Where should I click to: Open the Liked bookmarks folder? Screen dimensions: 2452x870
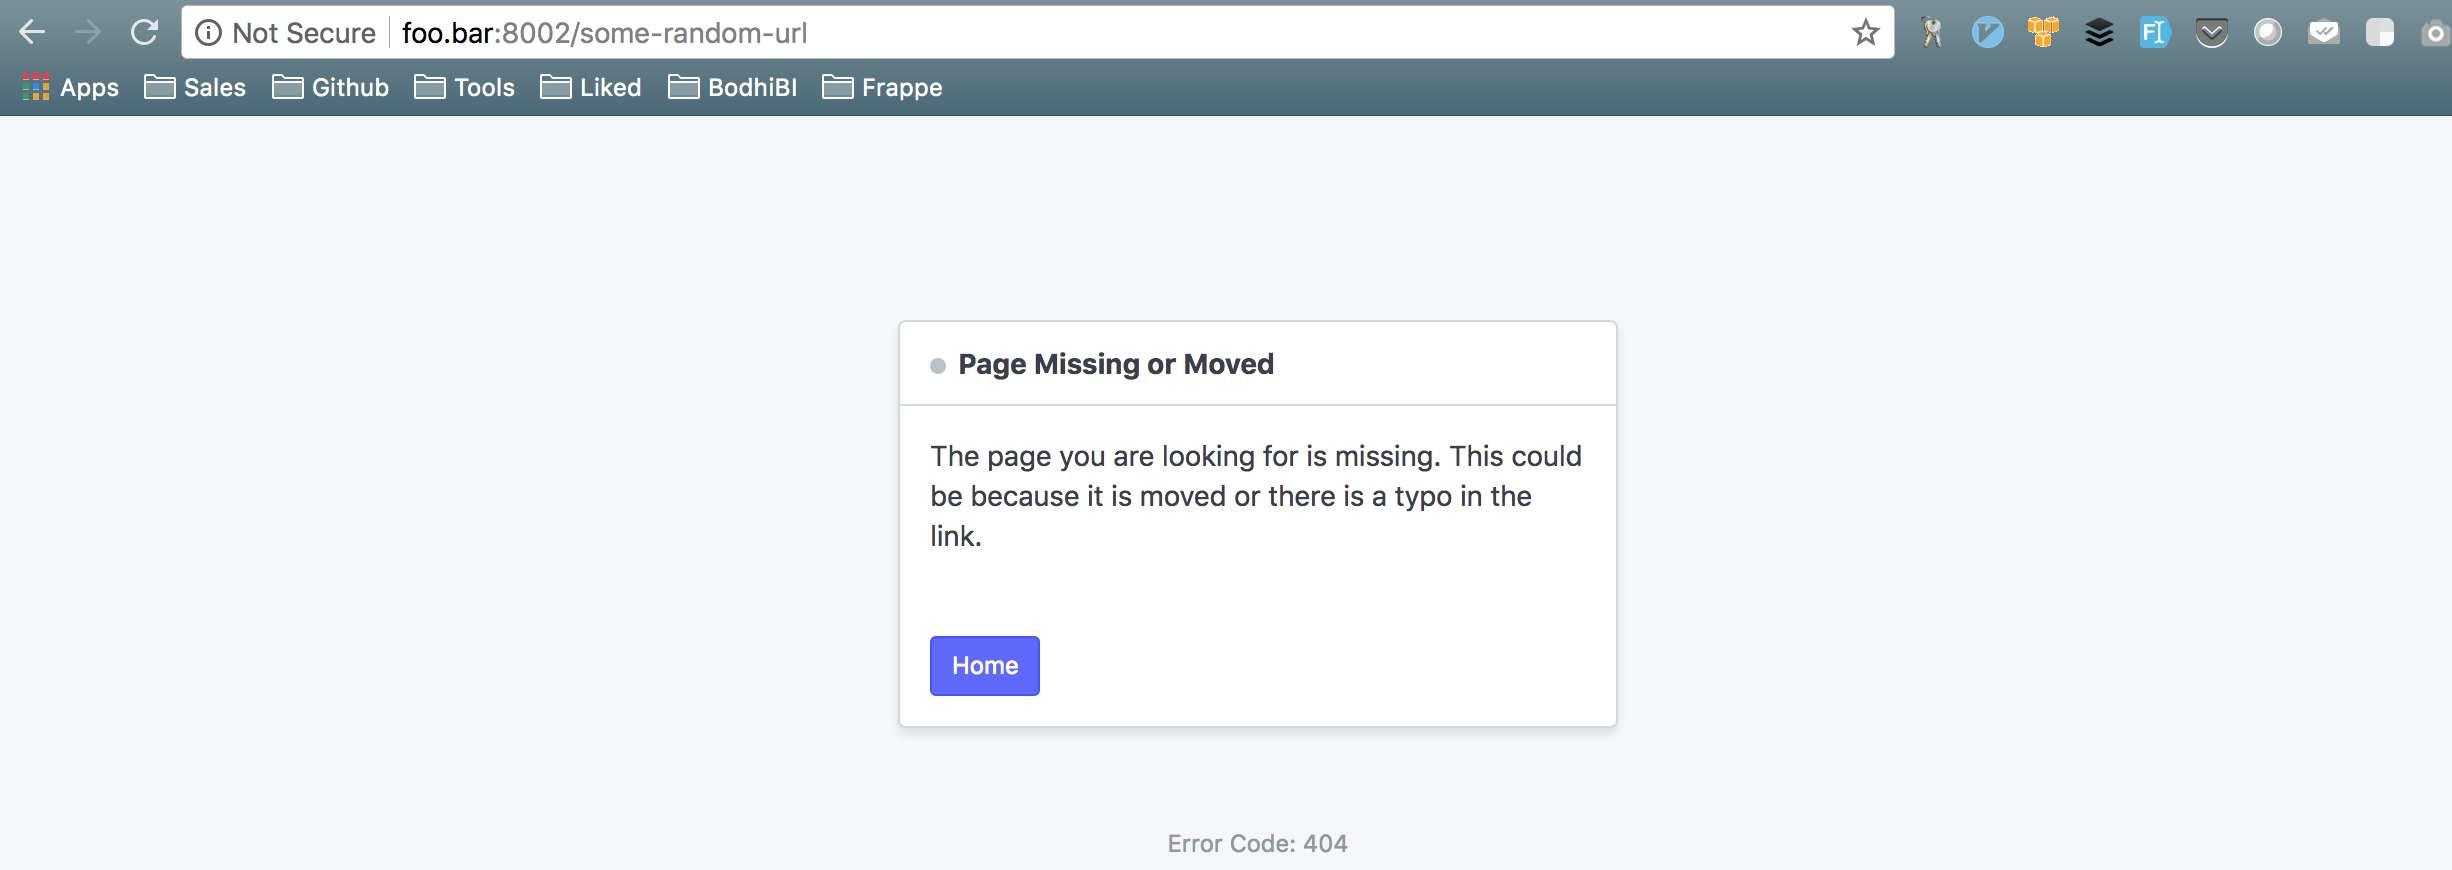click(x=591, y=88)
